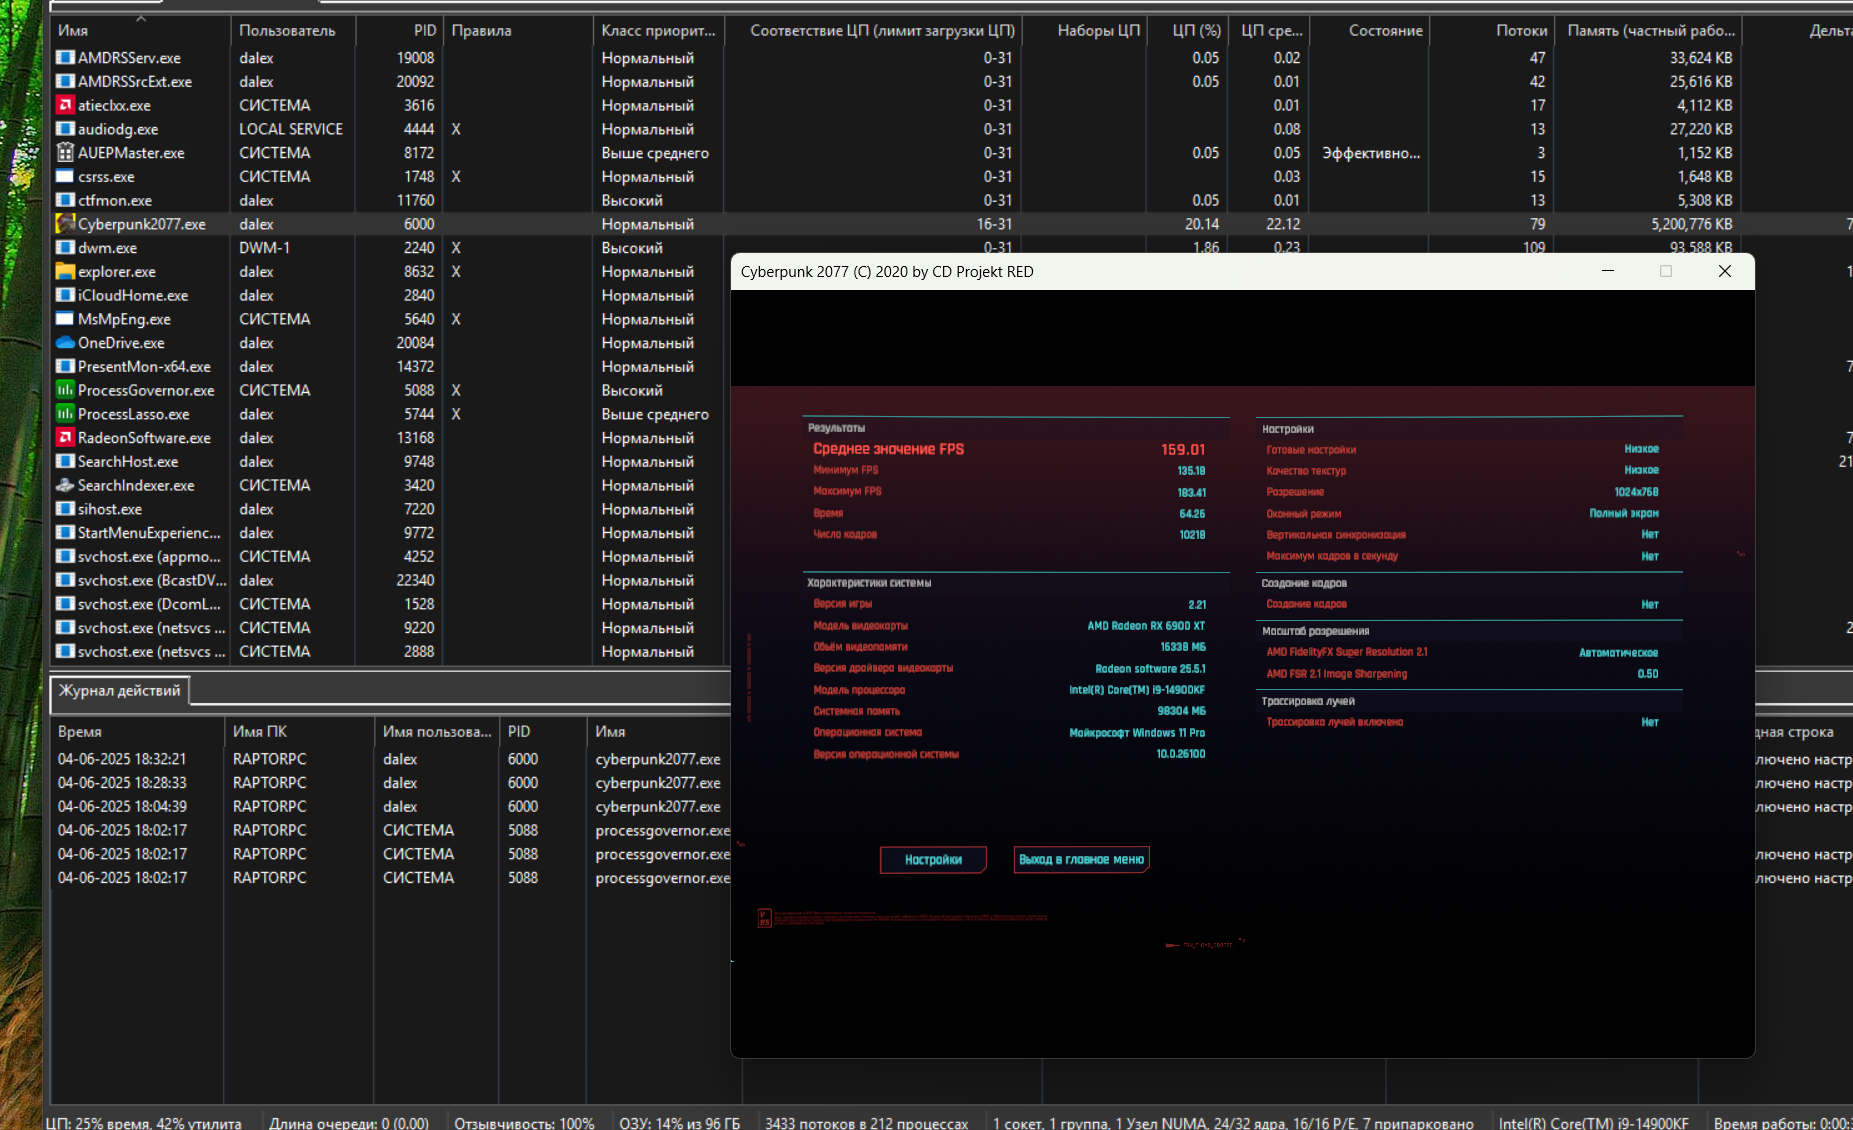Click the AMDRSServ.exe process icon
Image resolution: width=1853 pixels, height=1130 pixels.
(x=65, y=58)
